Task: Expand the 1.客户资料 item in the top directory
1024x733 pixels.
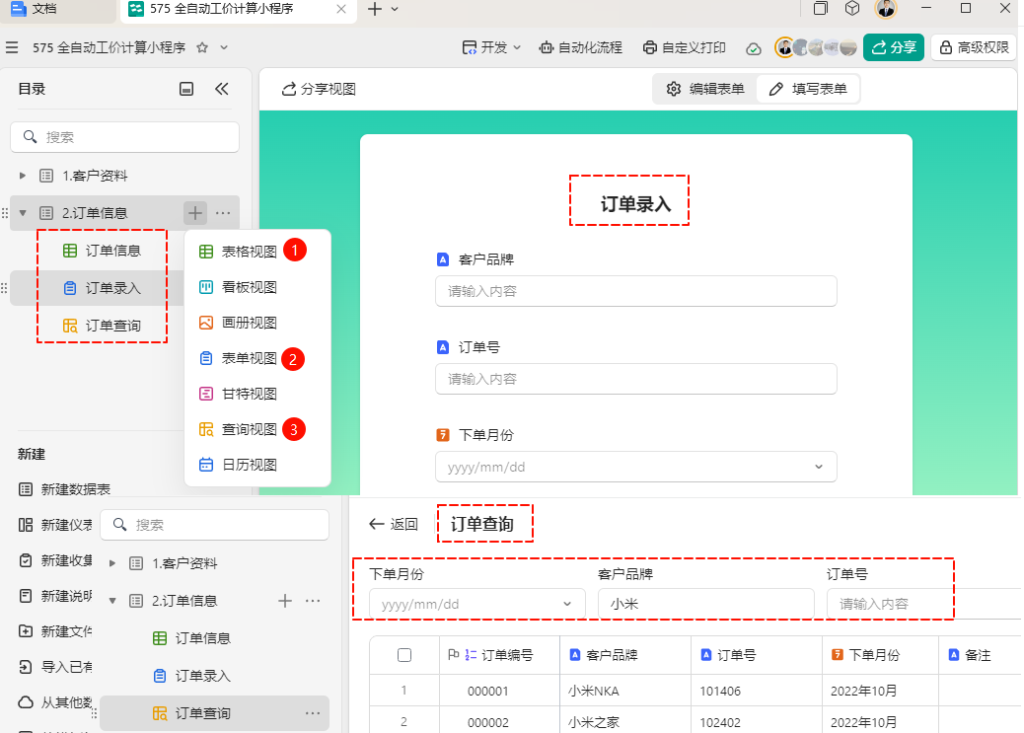Action: (22, 176)
